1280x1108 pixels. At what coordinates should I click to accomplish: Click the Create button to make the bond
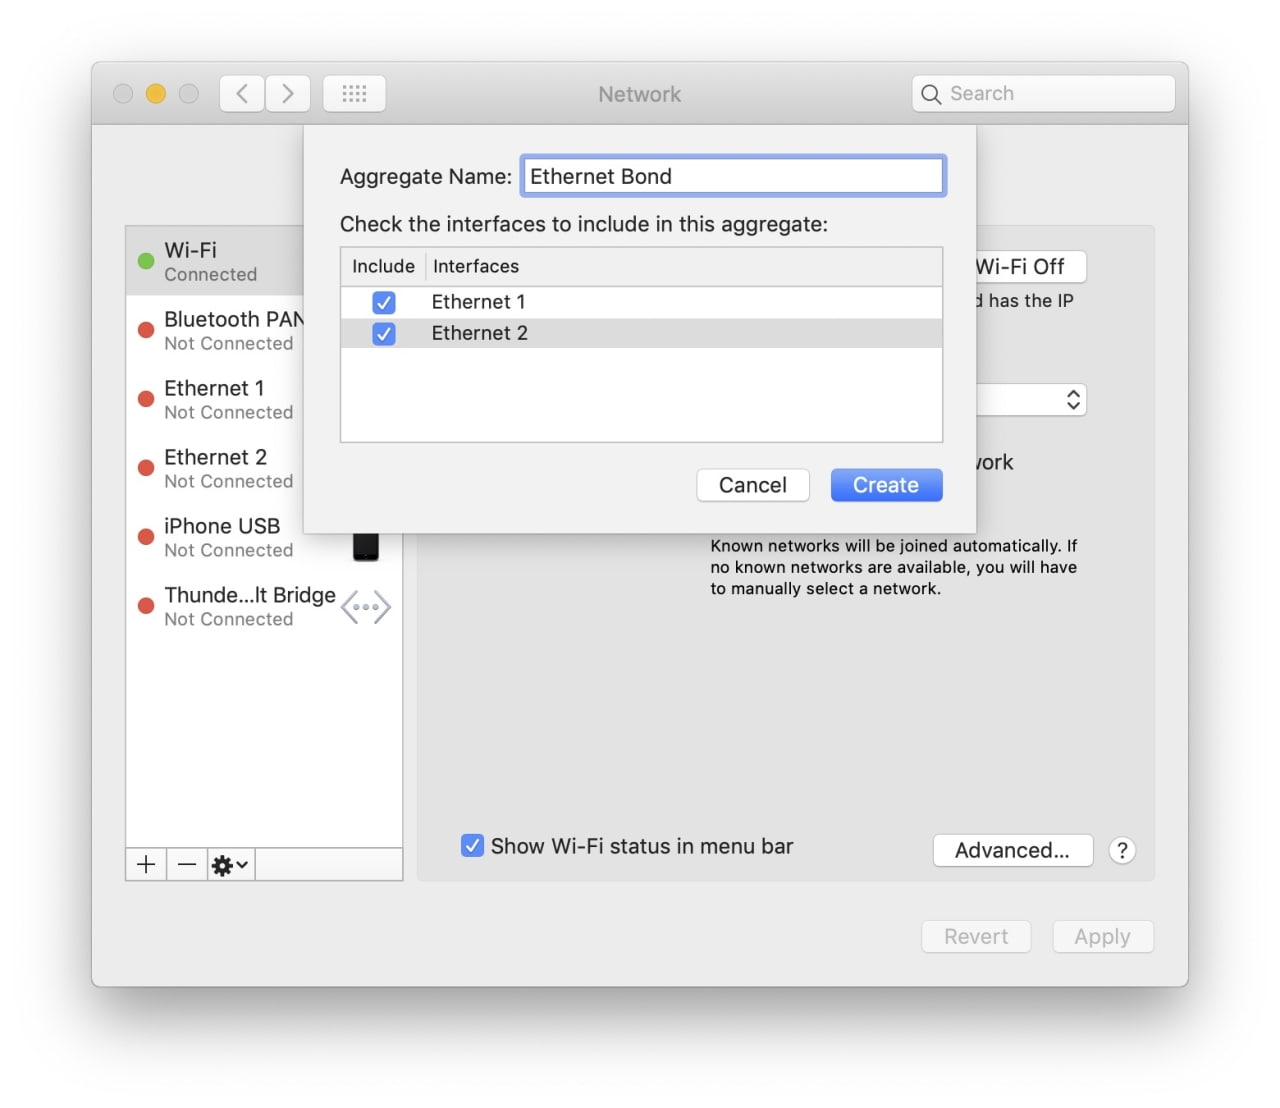885,485
